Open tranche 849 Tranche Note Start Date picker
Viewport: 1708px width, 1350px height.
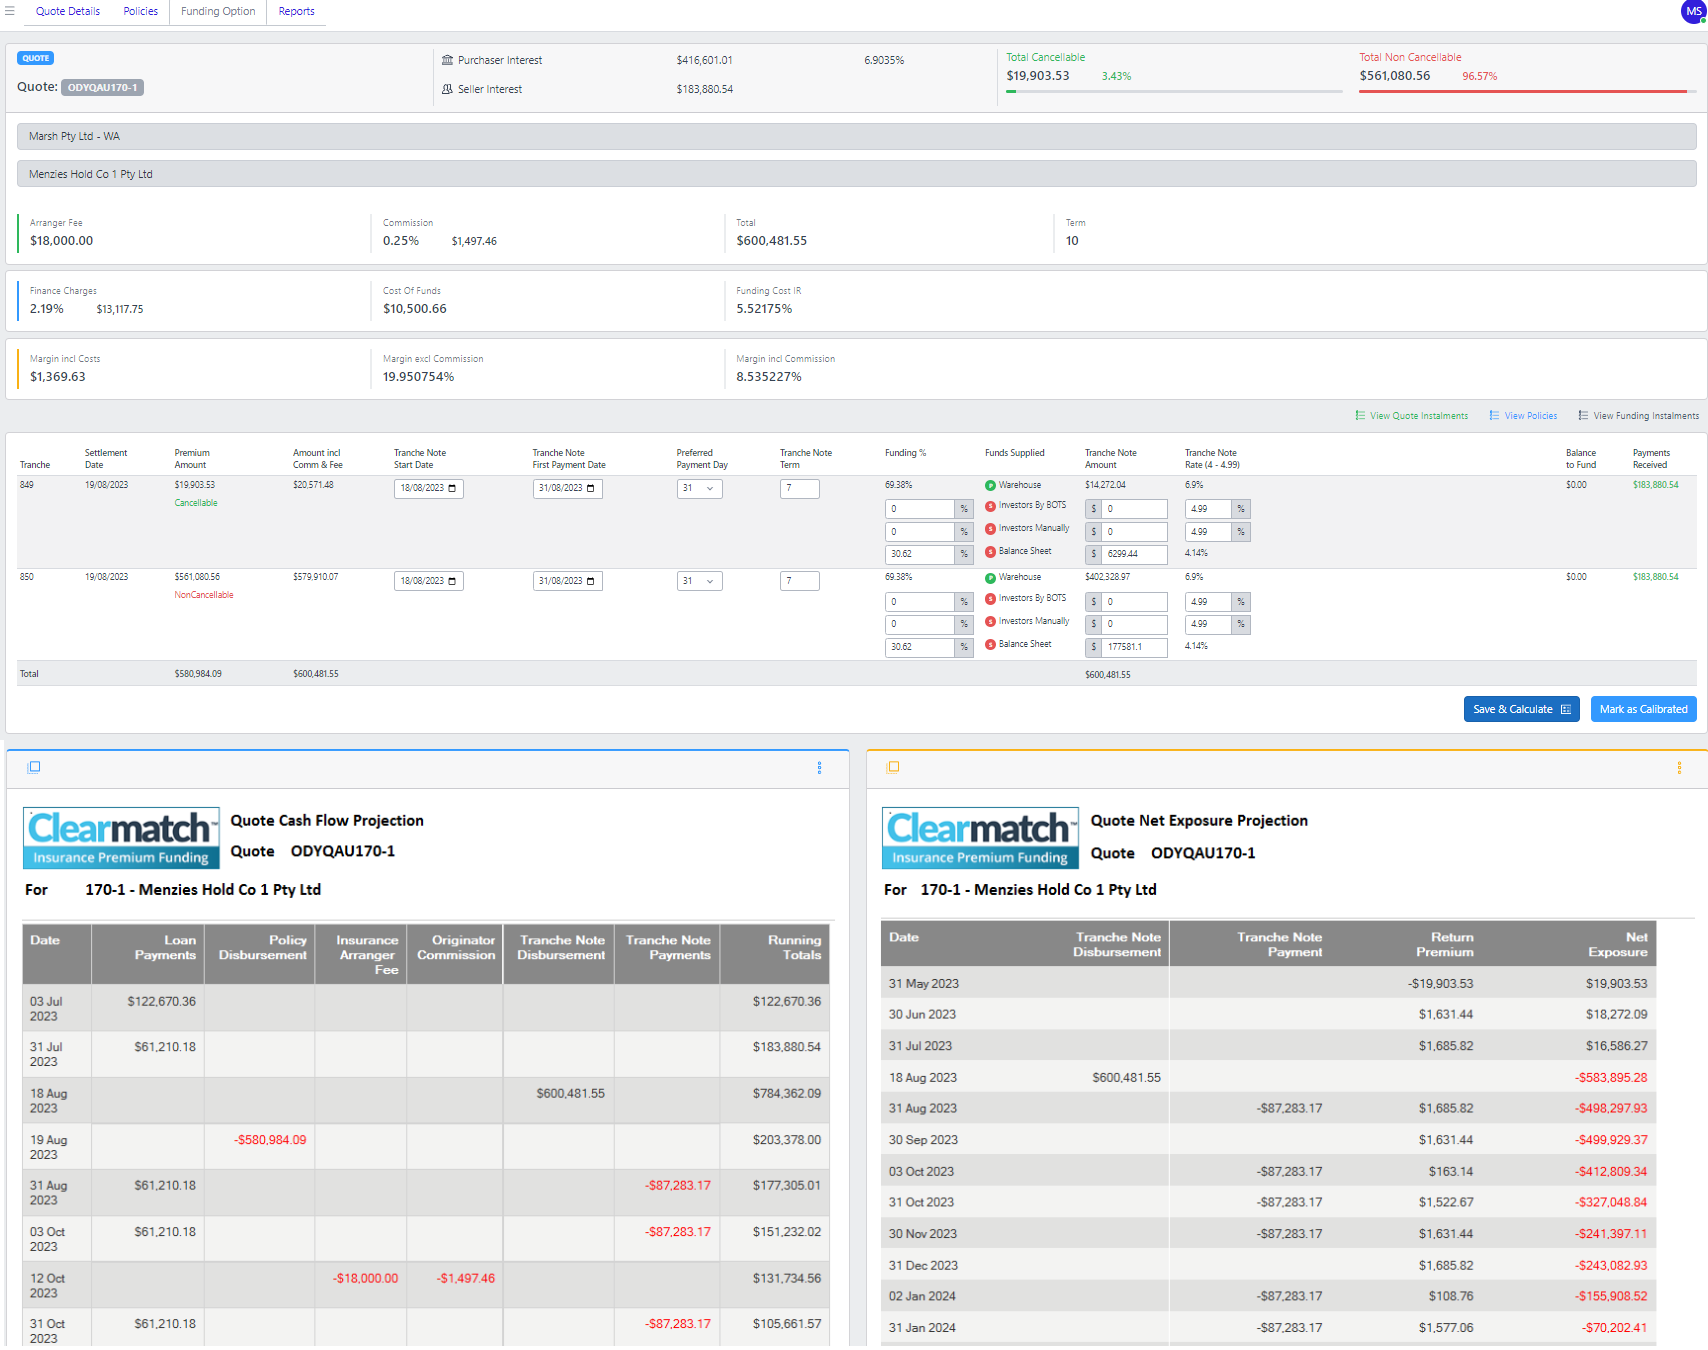coord(452,489)
